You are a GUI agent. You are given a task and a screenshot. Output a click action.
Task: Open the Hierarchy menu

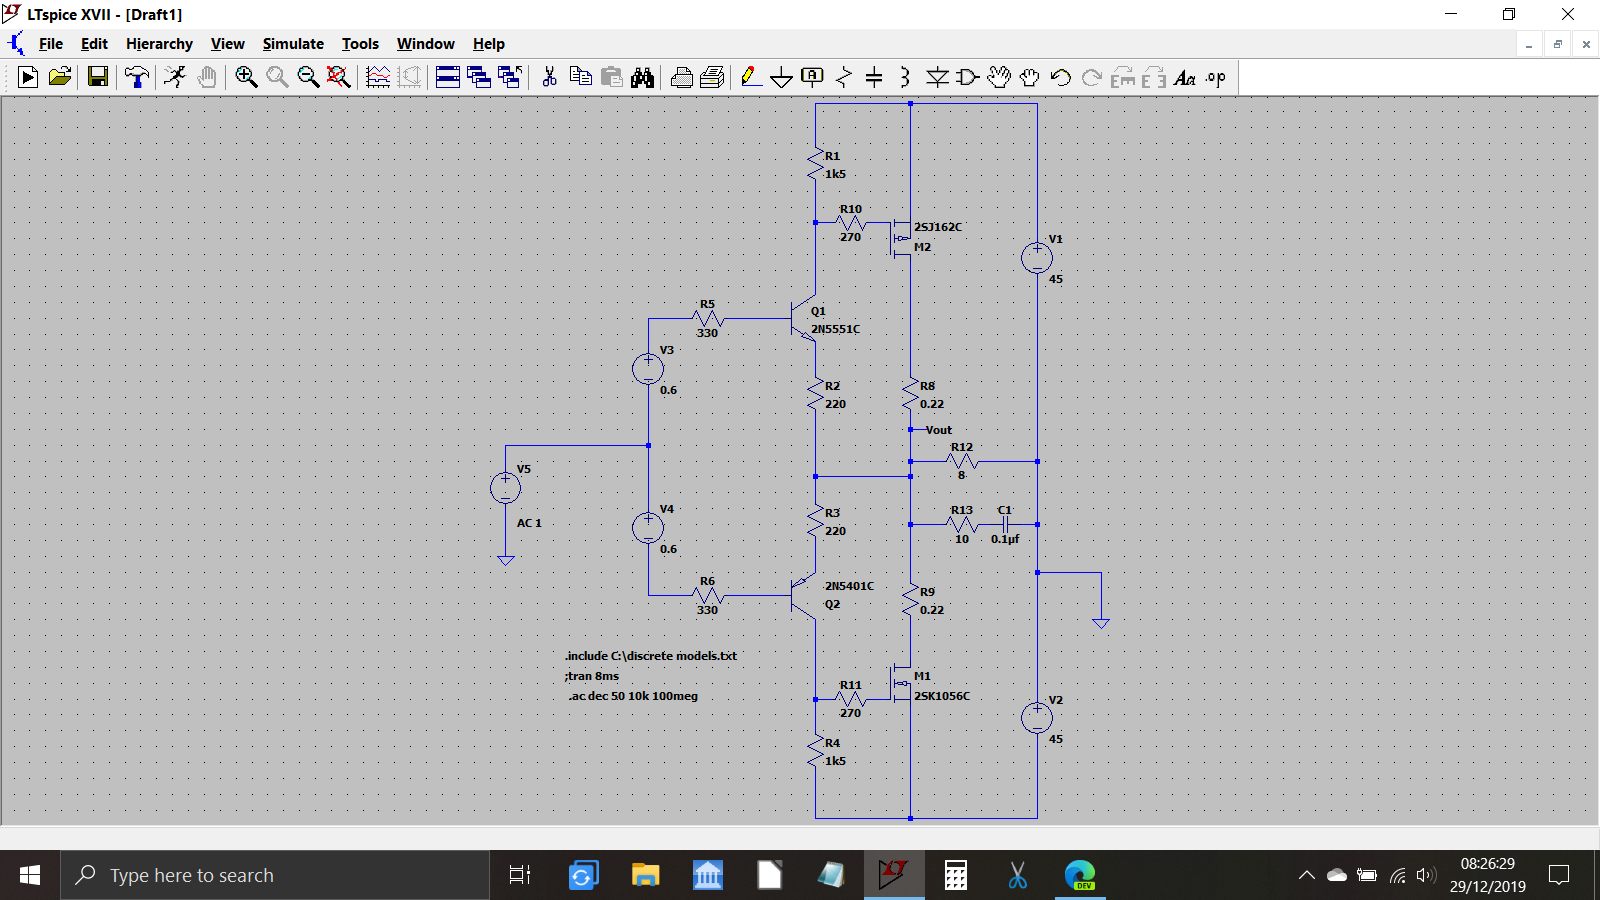pyautogui.click(x=159, y=44)
